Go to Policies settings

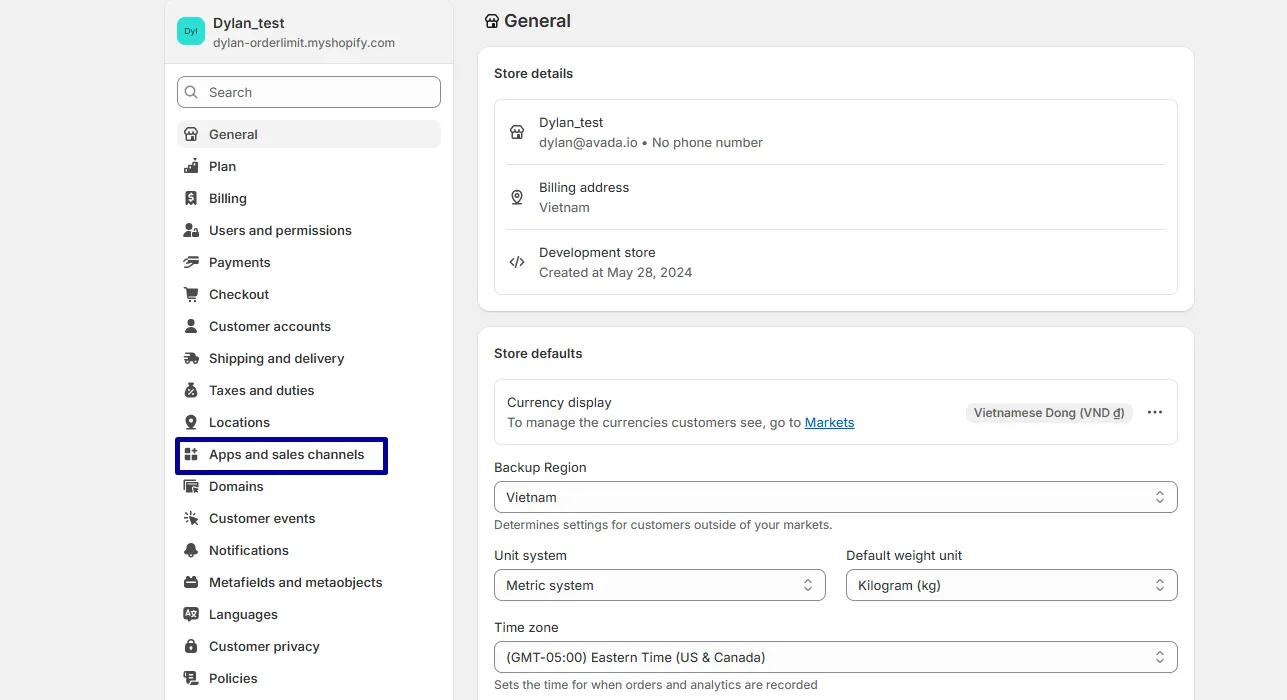pos(309,678)
